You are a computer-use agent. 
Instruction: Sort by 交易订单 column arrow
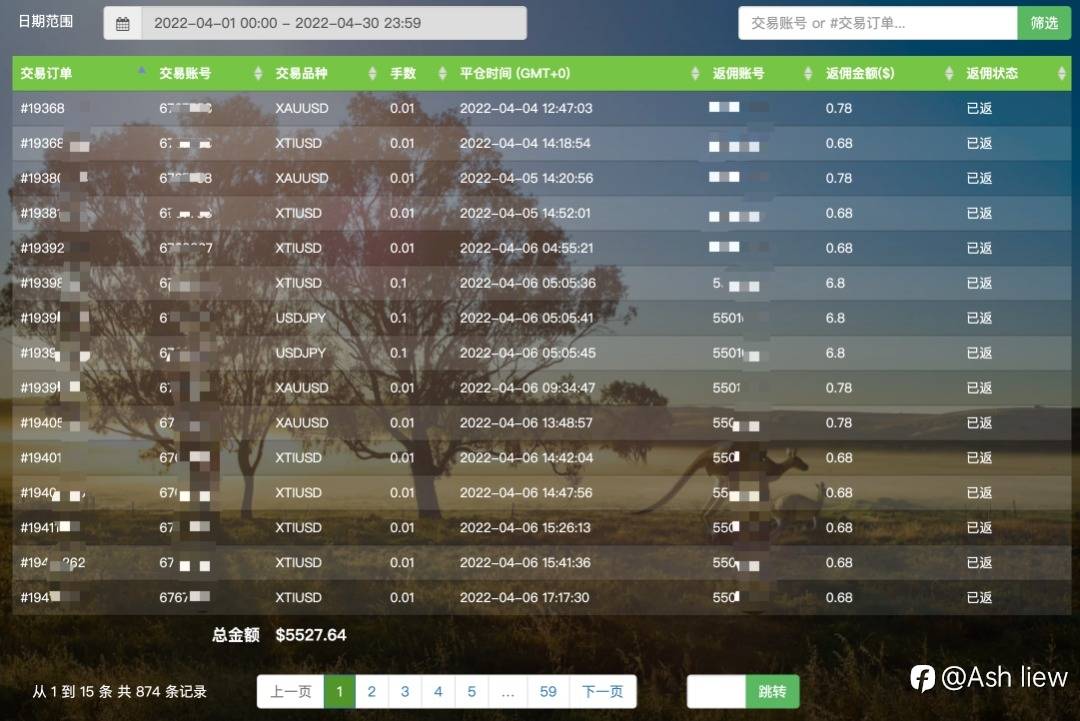click(141, 71)
